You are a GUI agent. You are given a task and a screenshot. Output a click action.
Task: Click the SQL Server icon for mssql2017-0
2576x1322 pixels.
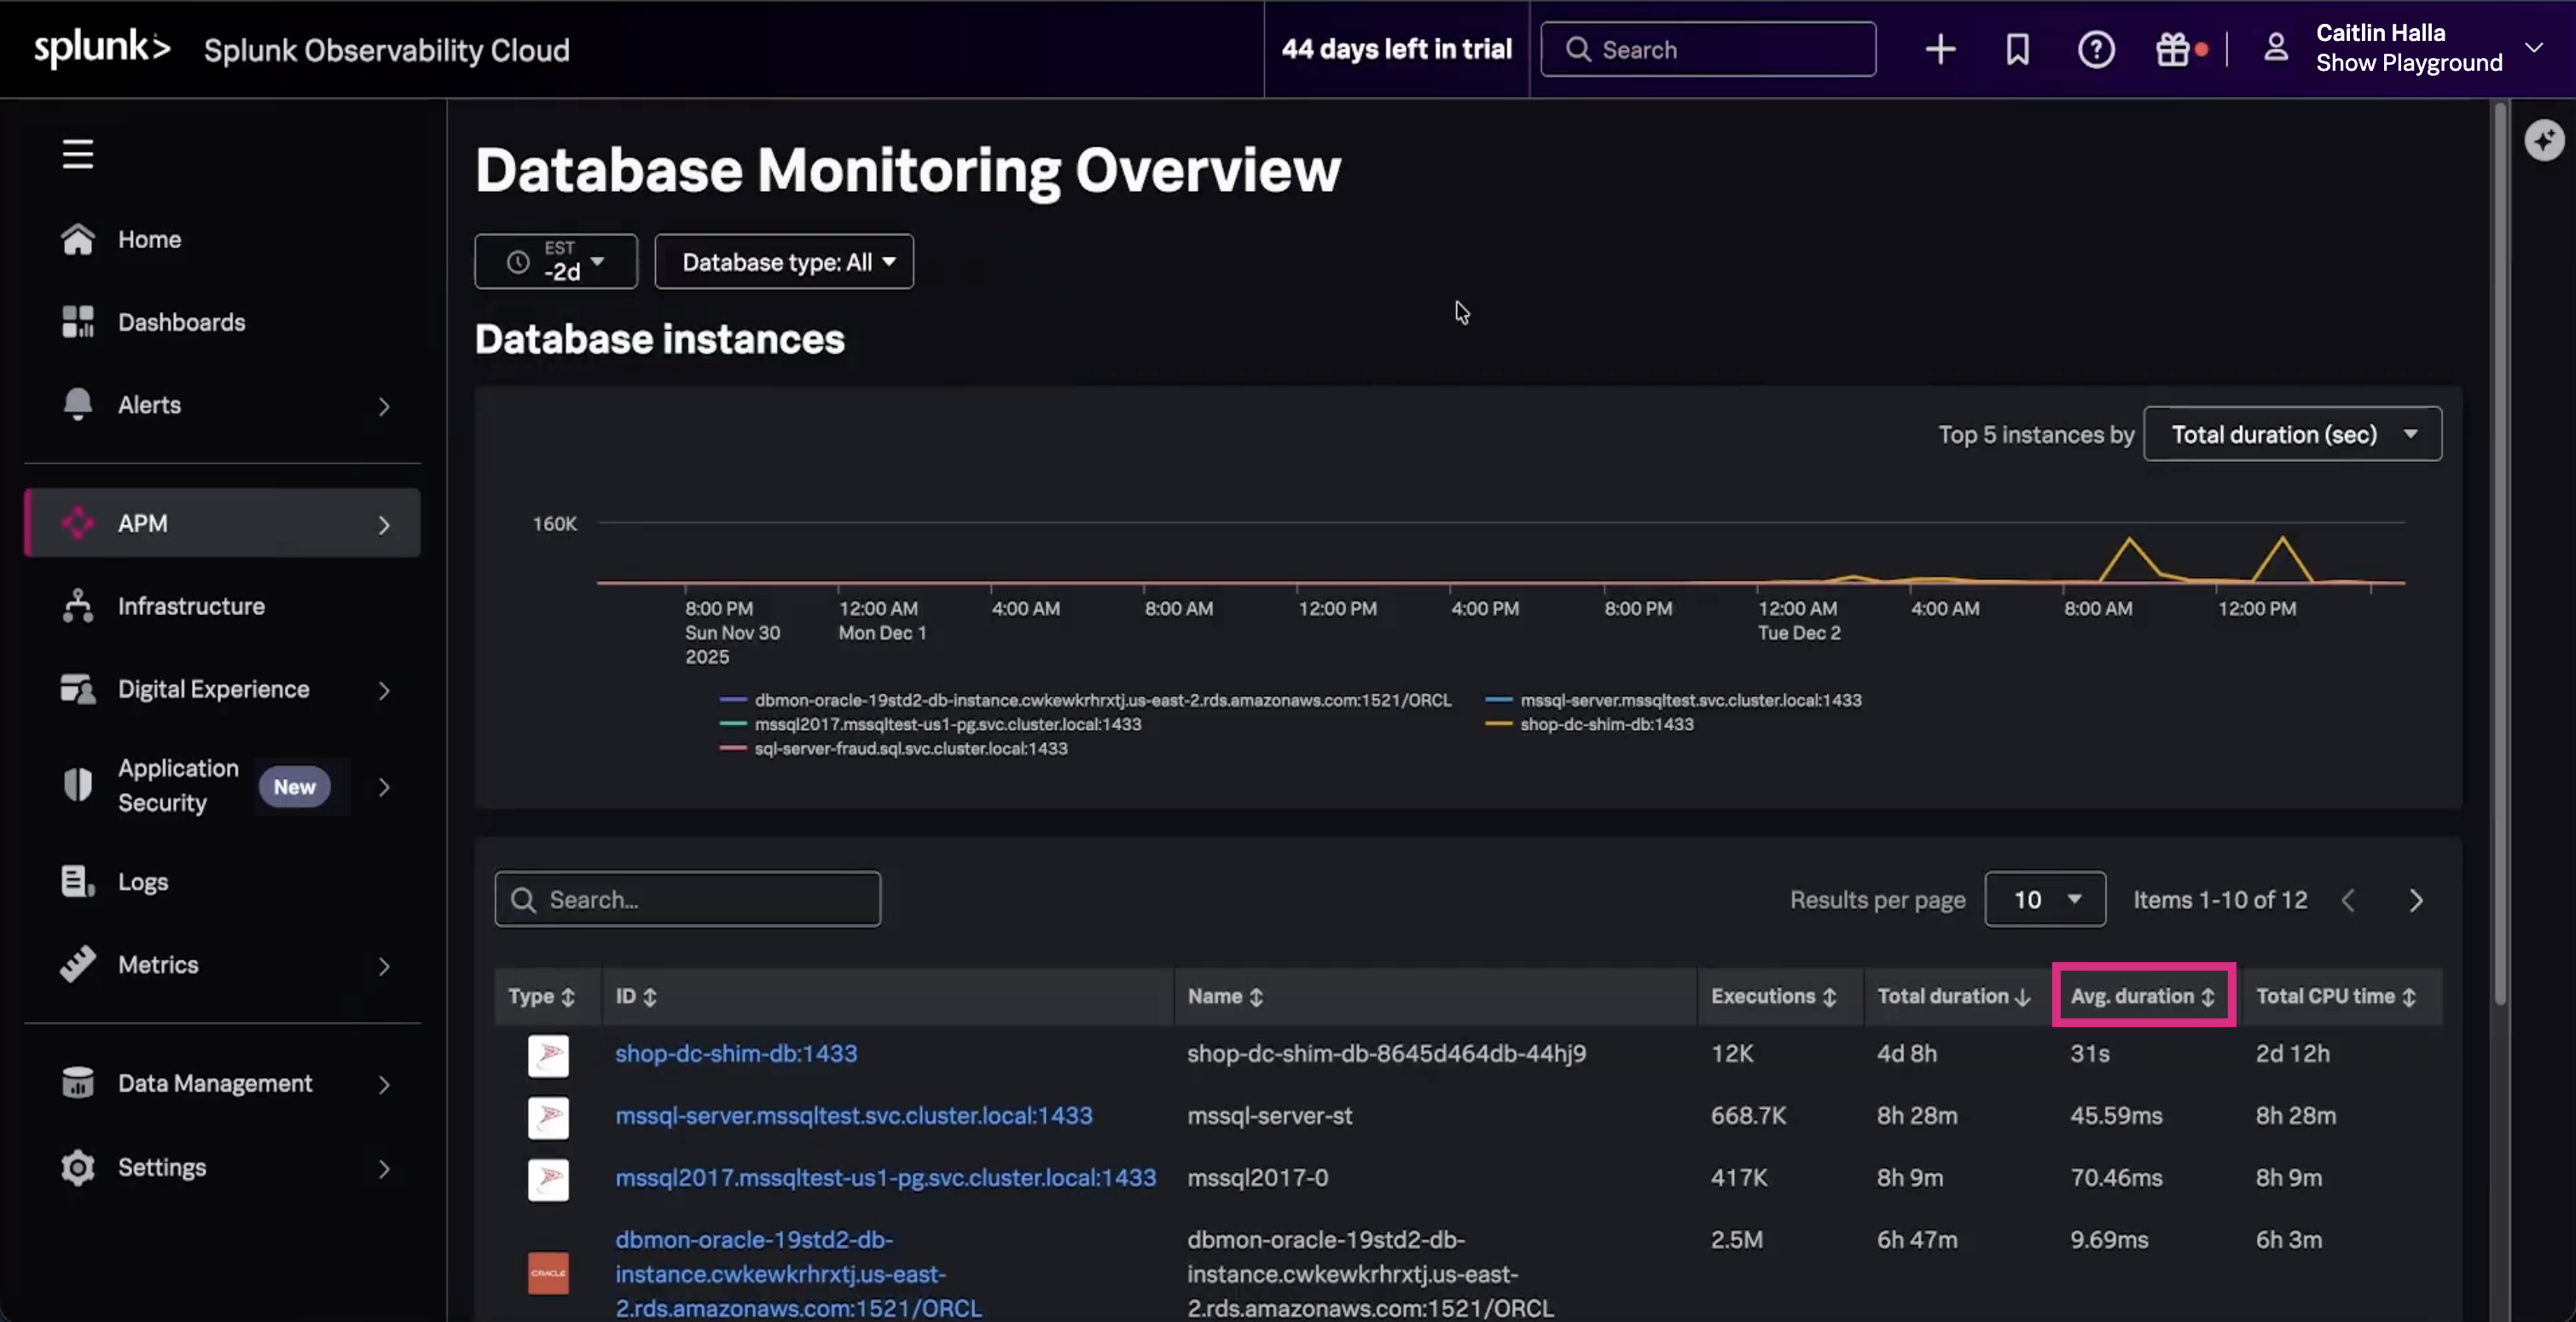tap(548, 1179)
